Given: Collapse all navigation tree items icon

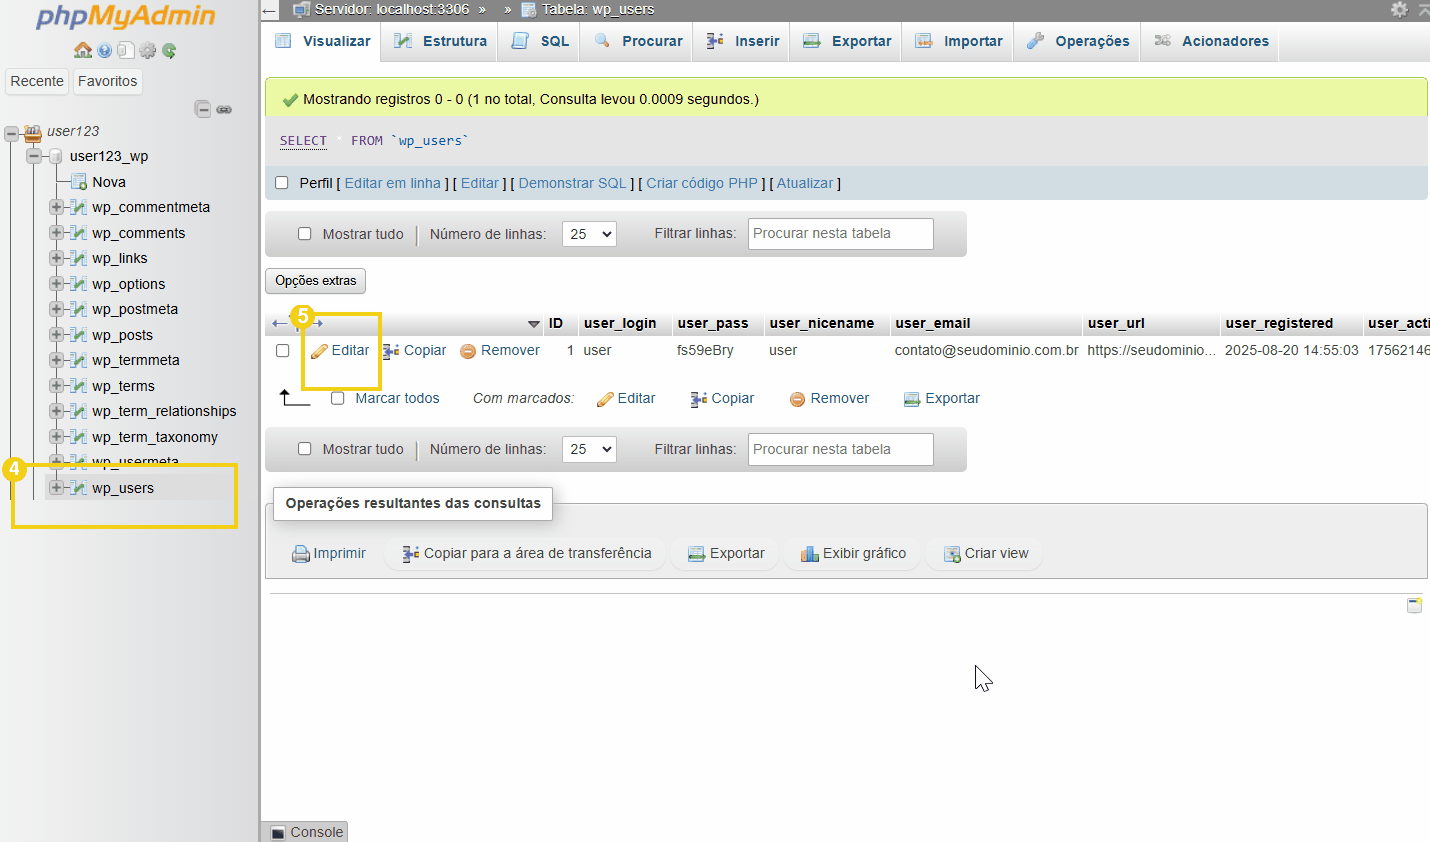Looking at the screenshot, I should coord(203,109).
